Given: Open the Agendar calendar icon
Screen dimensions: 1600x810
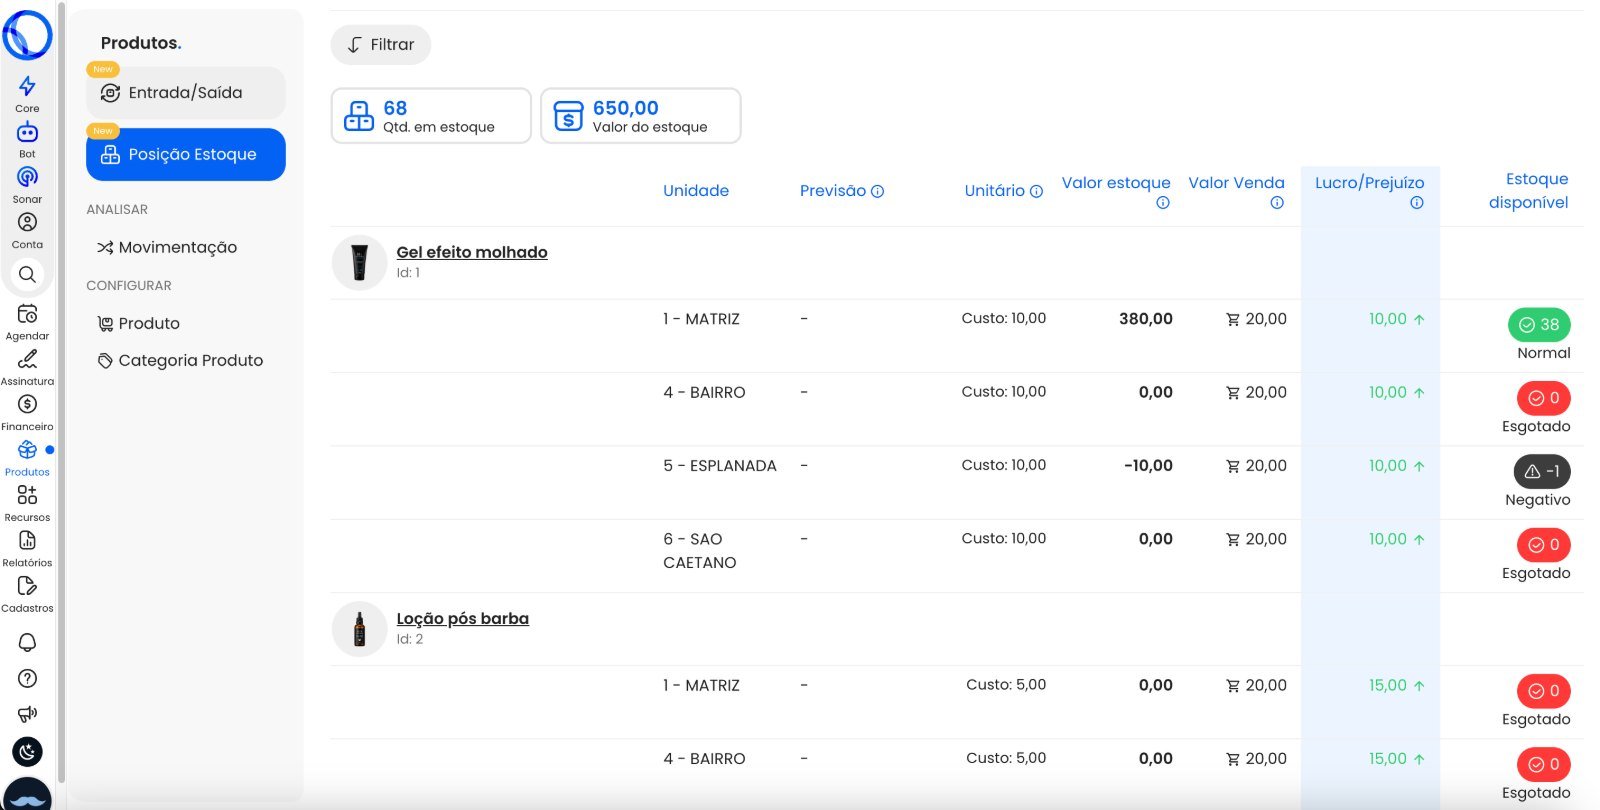Looking at the screenshot, I should 27,321.
